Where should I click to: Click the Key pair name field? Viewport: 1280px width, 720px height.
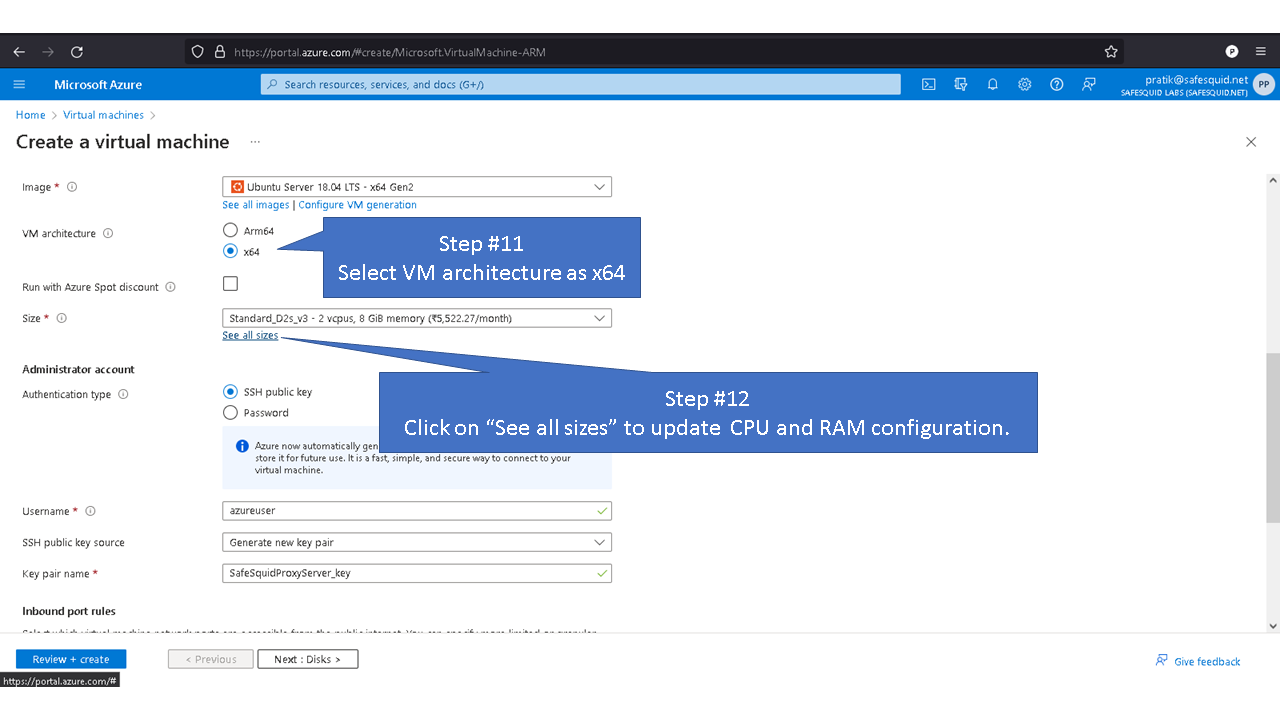click(417, 573)
